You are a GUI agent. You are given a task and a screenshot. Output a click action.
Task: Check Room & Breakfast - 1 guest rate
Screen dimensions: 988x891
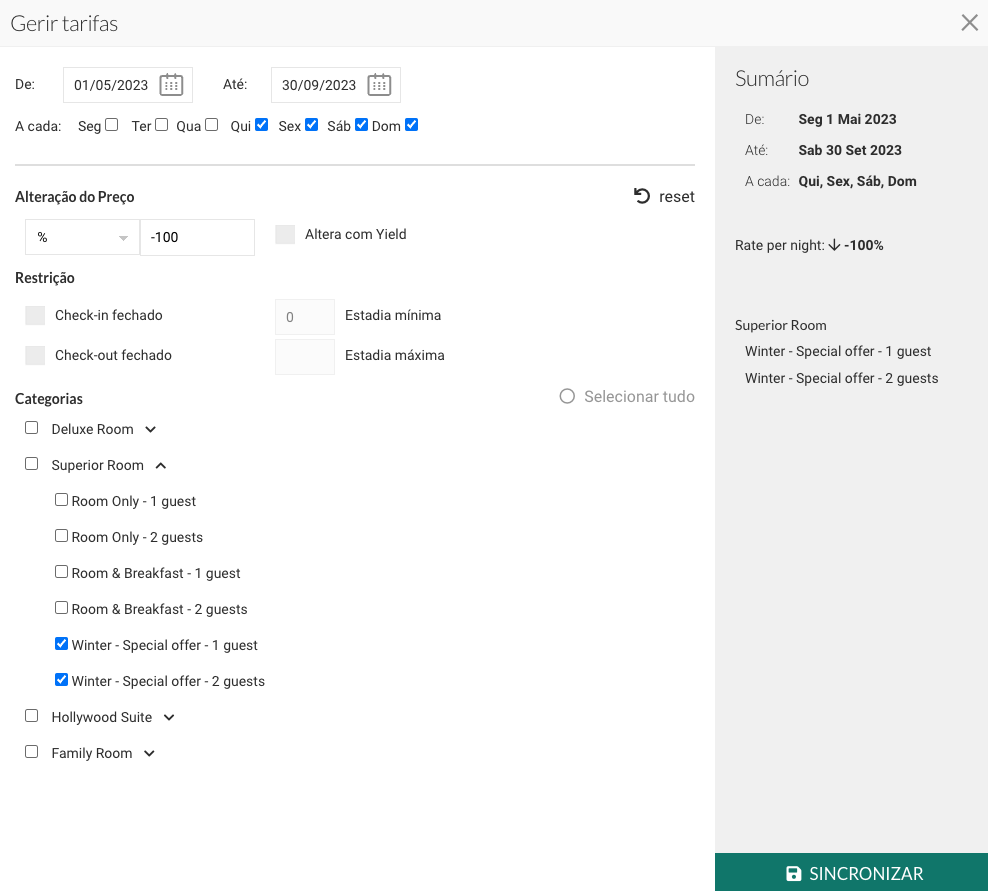point(61,572)
